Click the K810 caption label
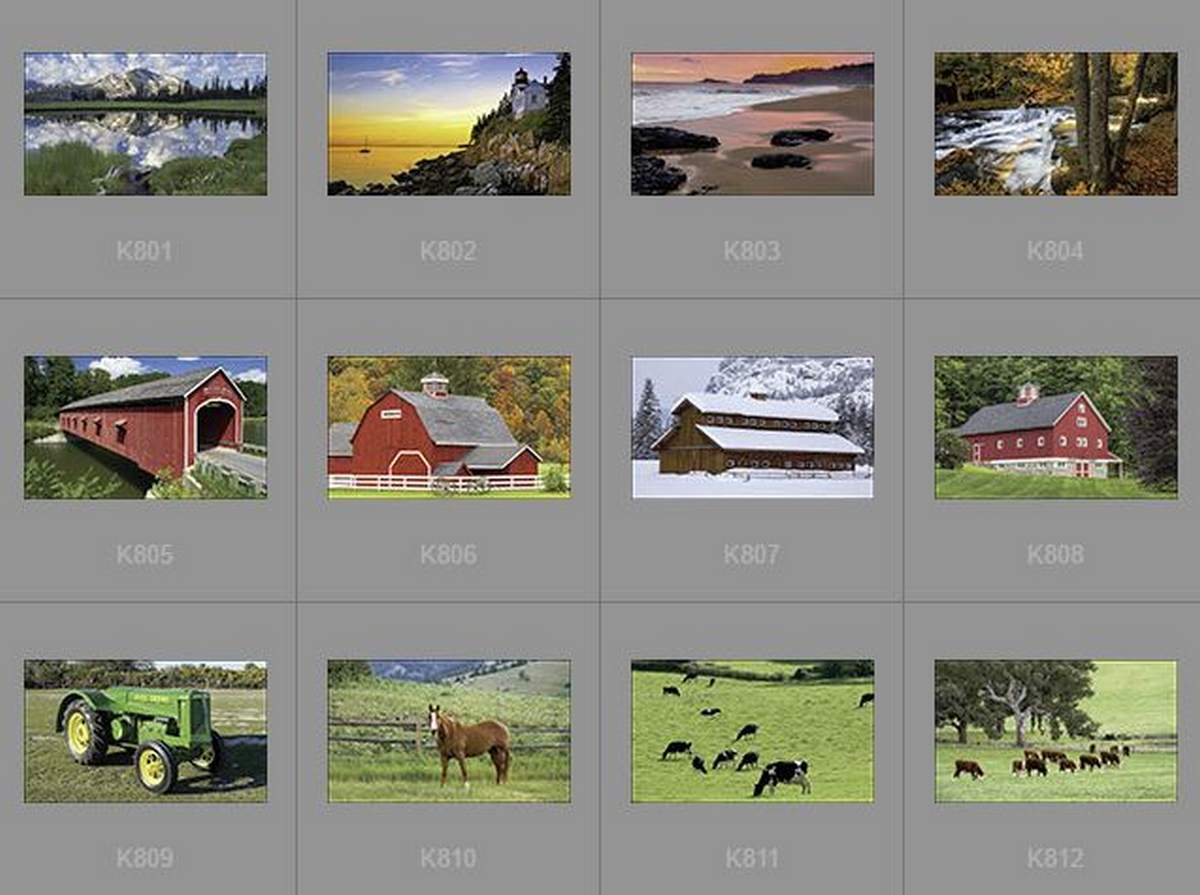 tap(448, 858)
